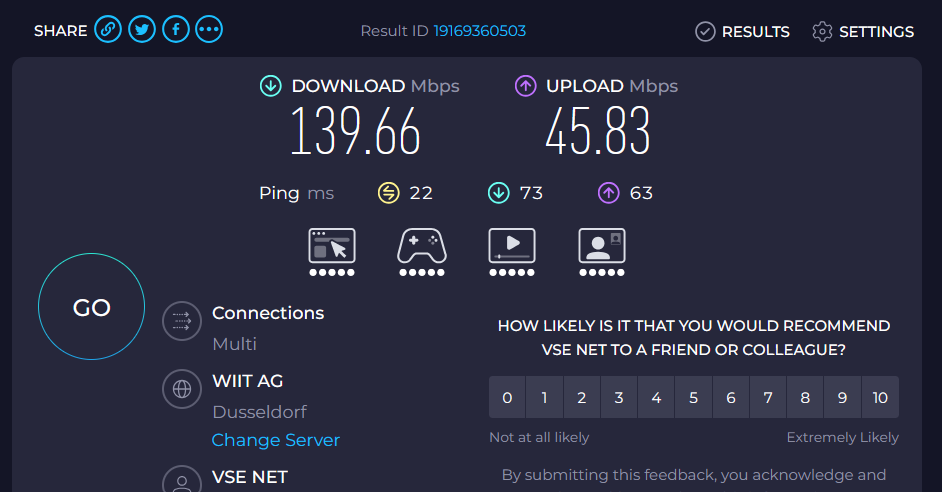Click the download ping latency icon

pyautogui.click(x=499, y=193)
